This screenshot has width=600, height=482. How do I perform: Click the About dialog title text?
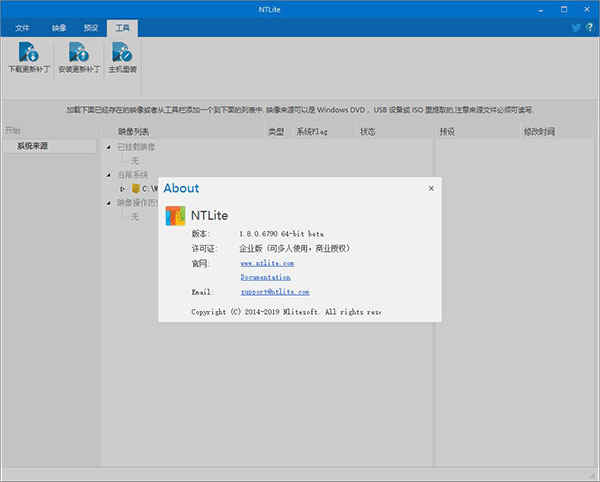(181, 188)
